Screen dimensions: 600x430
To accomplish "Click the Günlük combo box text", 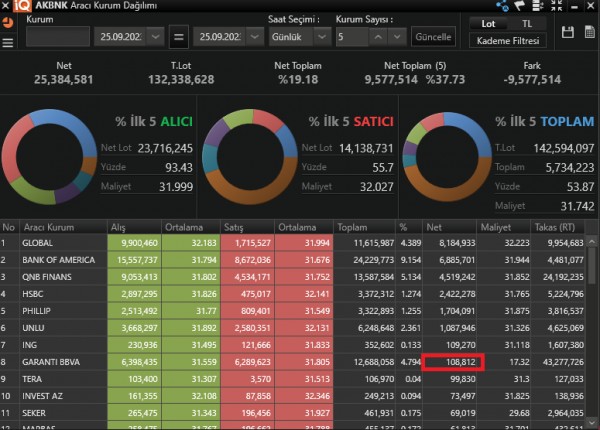I will coord(287,37).
